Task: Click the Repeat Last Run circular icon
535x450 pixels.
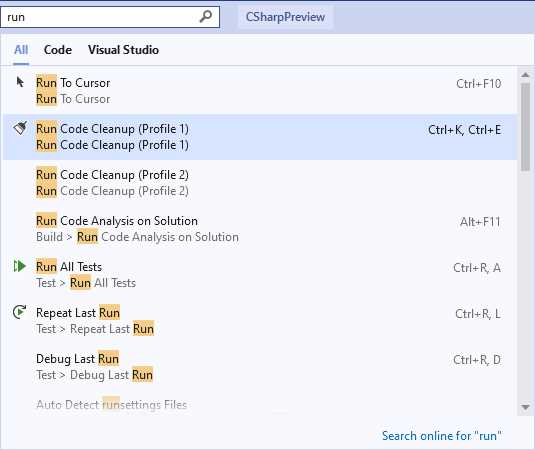Action: (19, 312)
